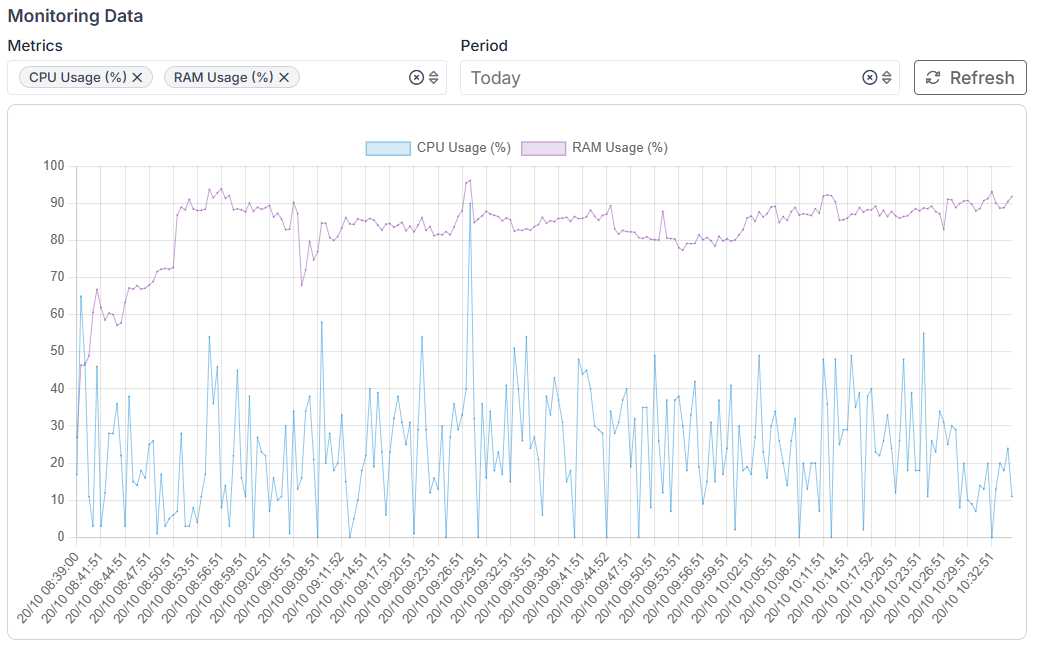Select the CPU Usage (%) chip text

[x=78, y=78]
